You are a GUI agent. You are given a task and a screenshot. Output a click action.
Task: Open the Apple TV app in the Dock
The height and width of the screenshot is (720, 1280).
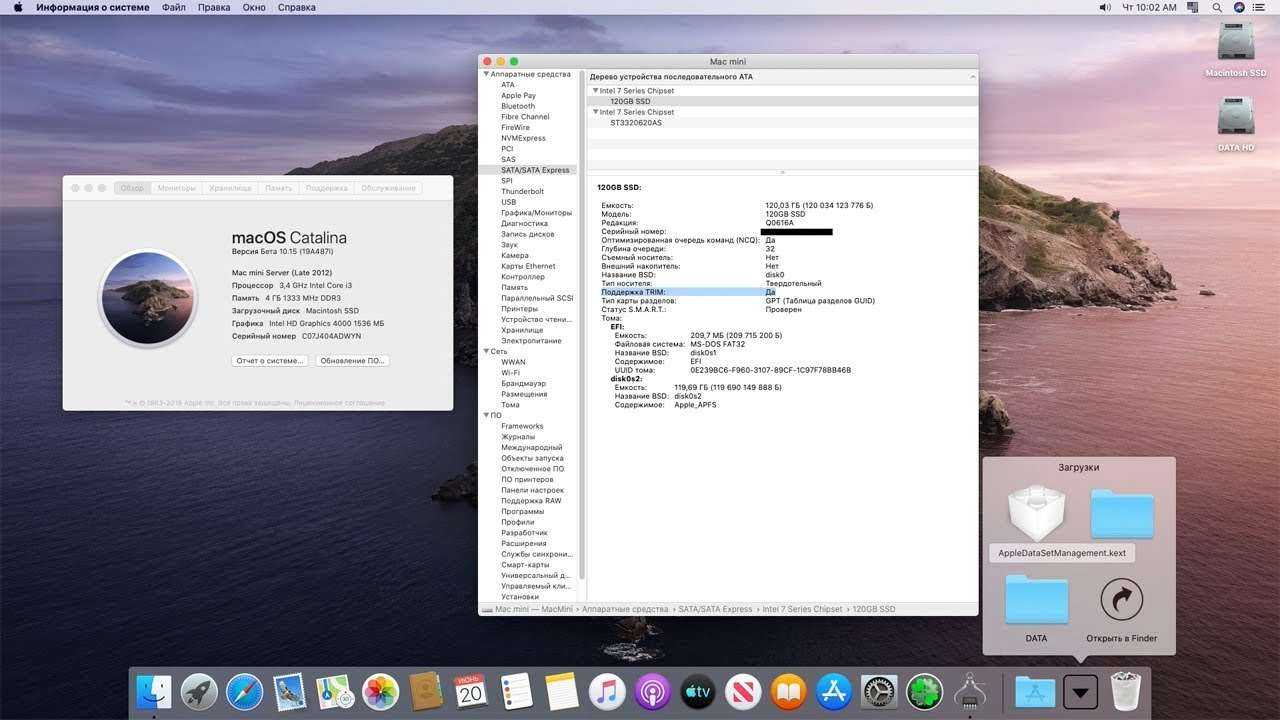point(698,691)
